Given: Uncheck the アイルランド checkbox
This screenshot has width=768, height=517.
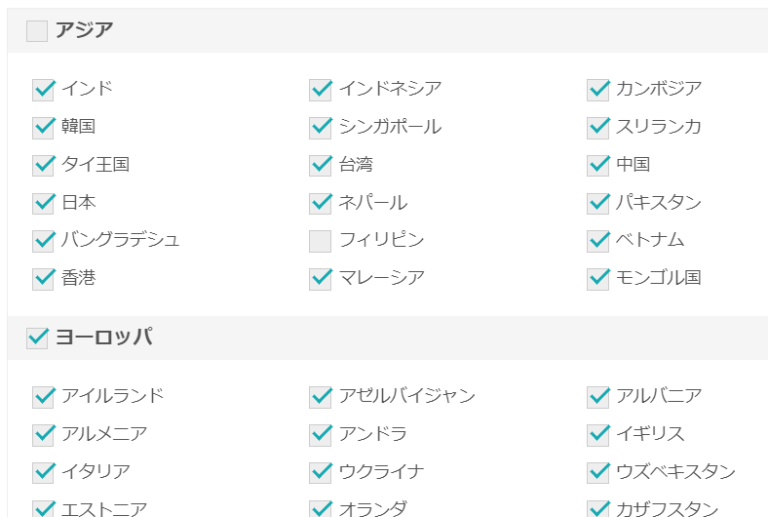Looking at the screenshot, I should tap(43, 397).
